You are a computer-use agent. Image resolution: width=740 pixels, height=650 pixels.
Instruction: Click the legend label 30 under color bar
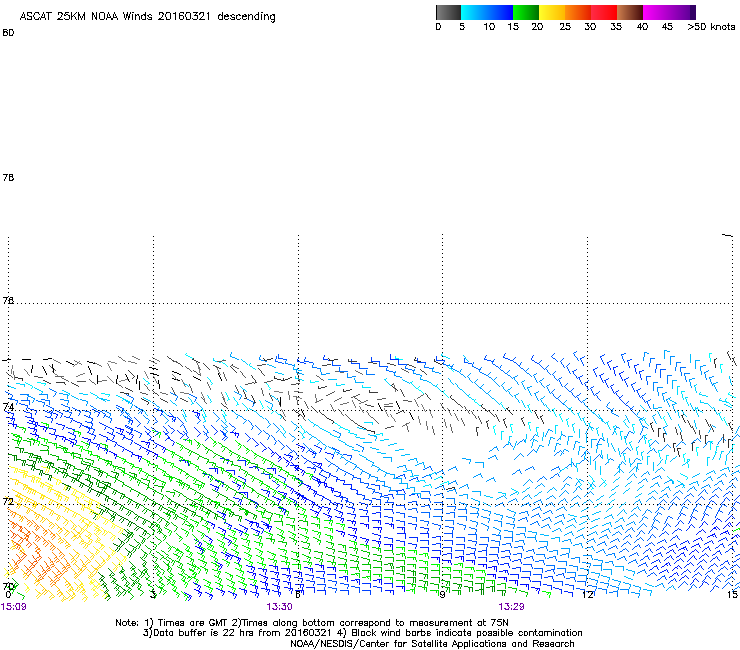click(x=590, y=27)
